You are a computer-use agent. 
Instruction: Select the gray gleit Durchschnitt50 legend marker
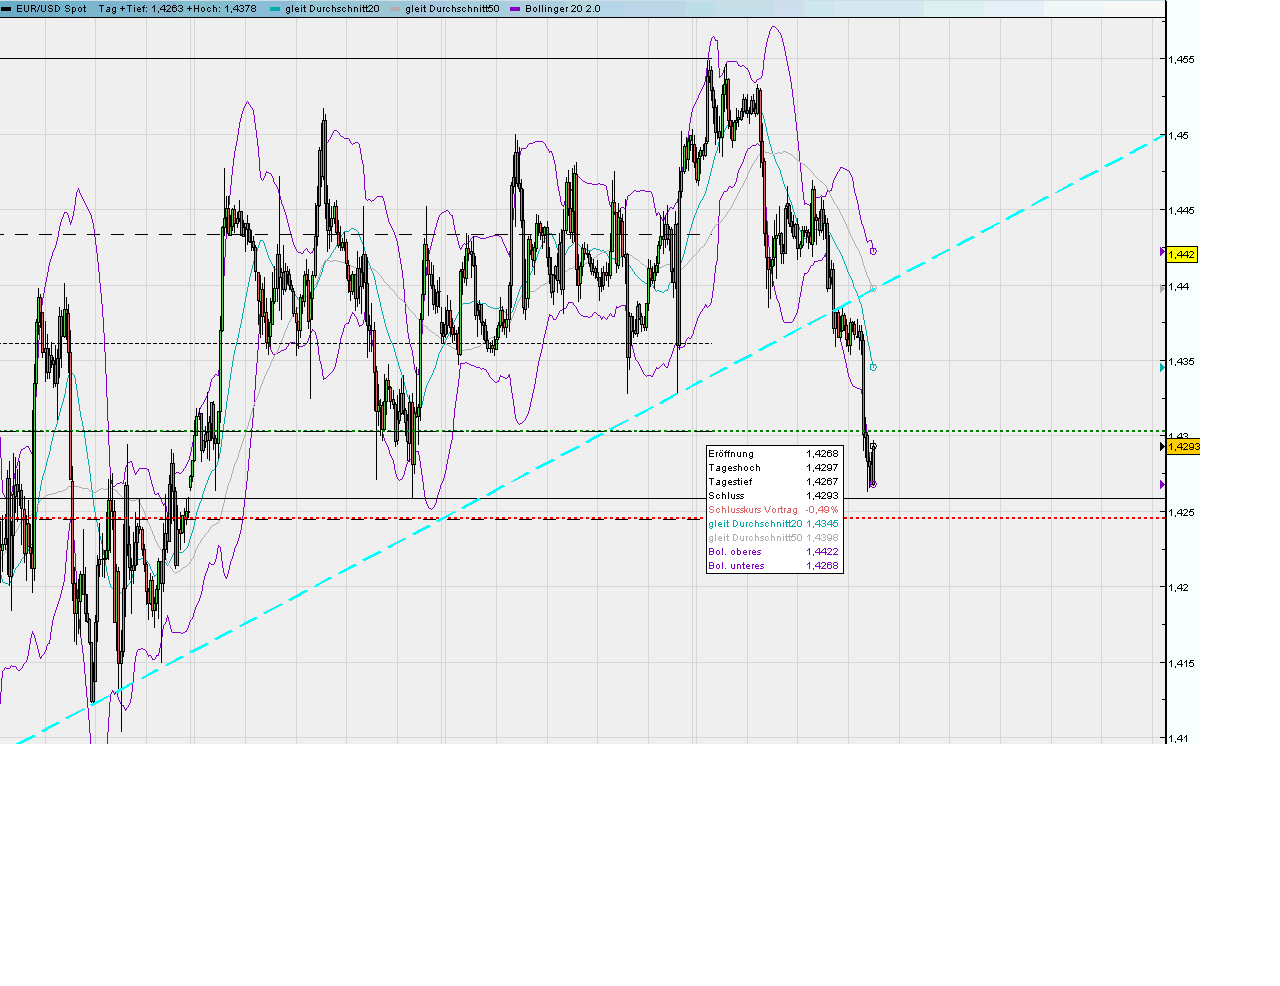pyautogui.click(x=397, y=7)
